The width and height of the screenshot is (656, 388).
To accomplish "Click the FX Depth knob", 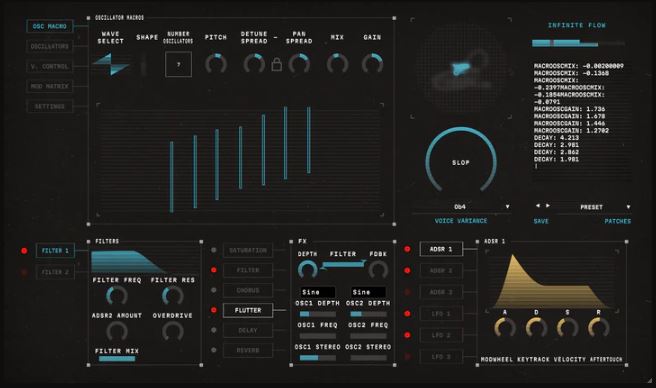I will [308, 270].
